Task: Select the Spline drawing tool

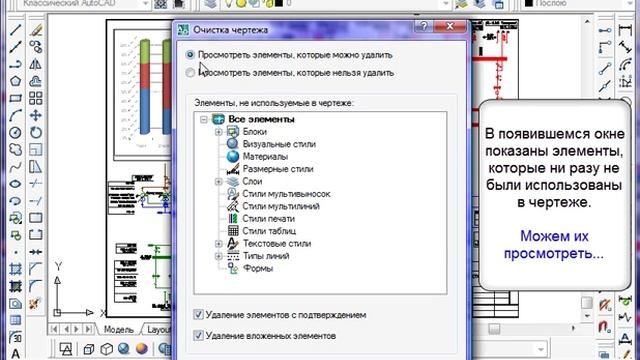Action: tap(16, 167)
